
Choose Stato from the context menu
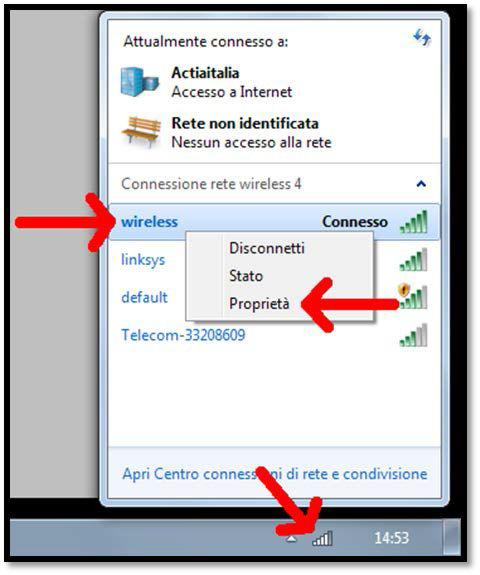tap(246, 276)
